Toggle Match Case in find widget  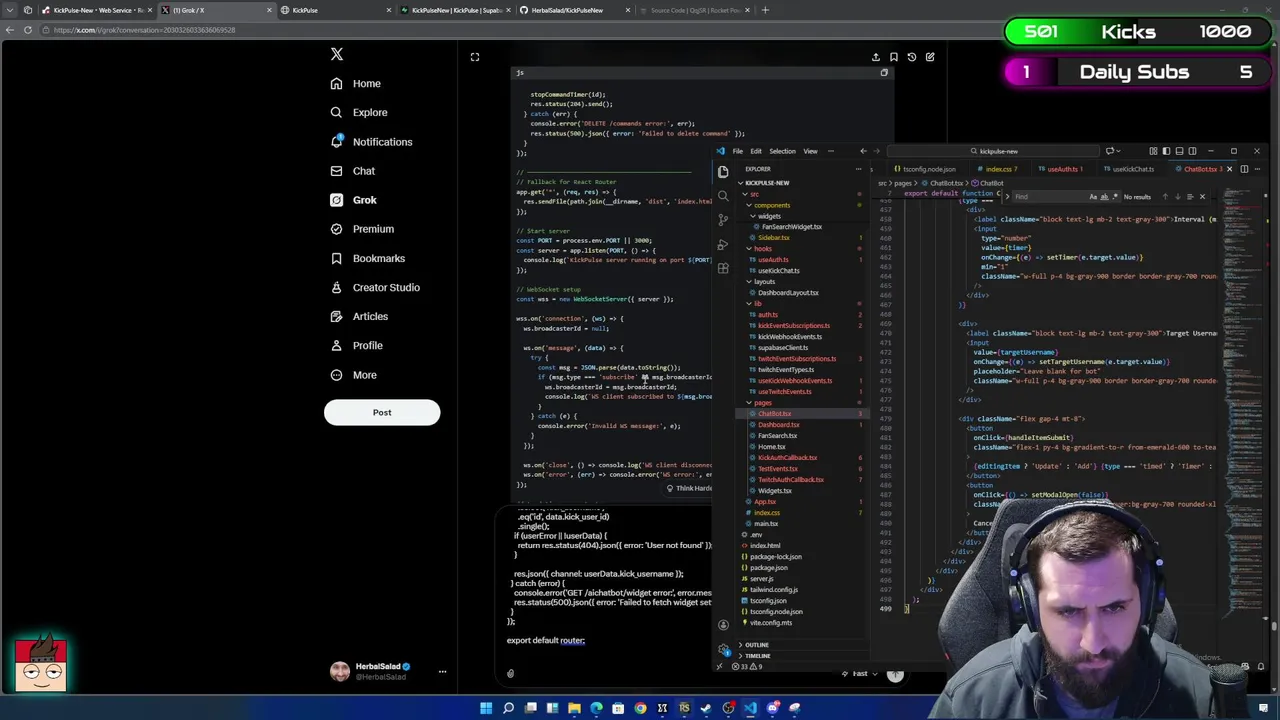pyautogui.click(x=1092, y=197)
